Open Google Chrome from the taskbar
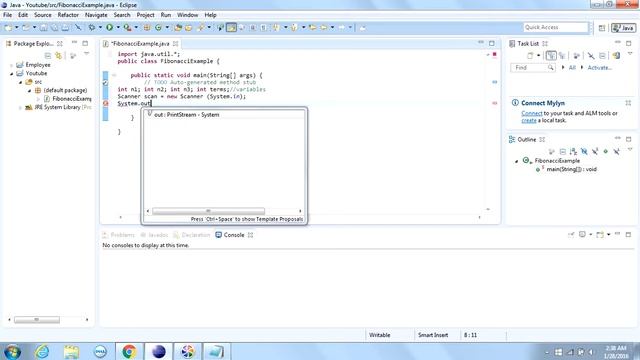 (x=129, y=351)
